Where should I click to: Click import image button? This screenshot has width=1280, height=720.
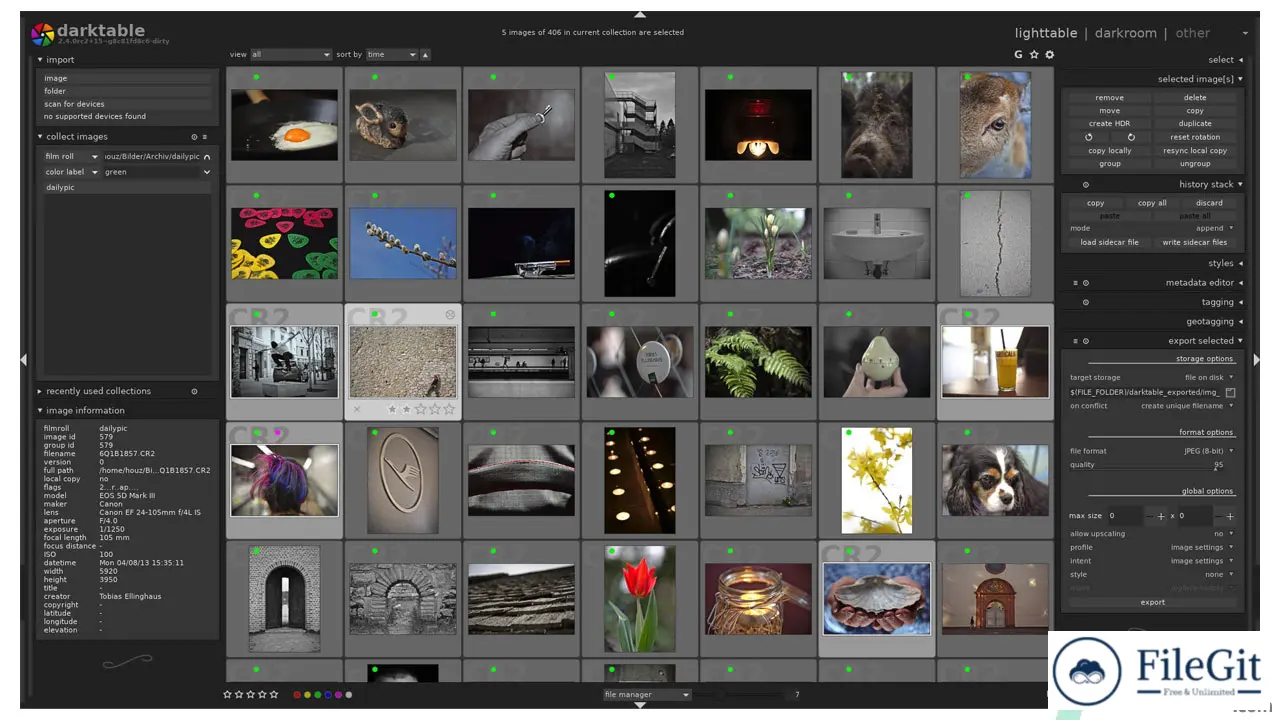pos(127,78)
